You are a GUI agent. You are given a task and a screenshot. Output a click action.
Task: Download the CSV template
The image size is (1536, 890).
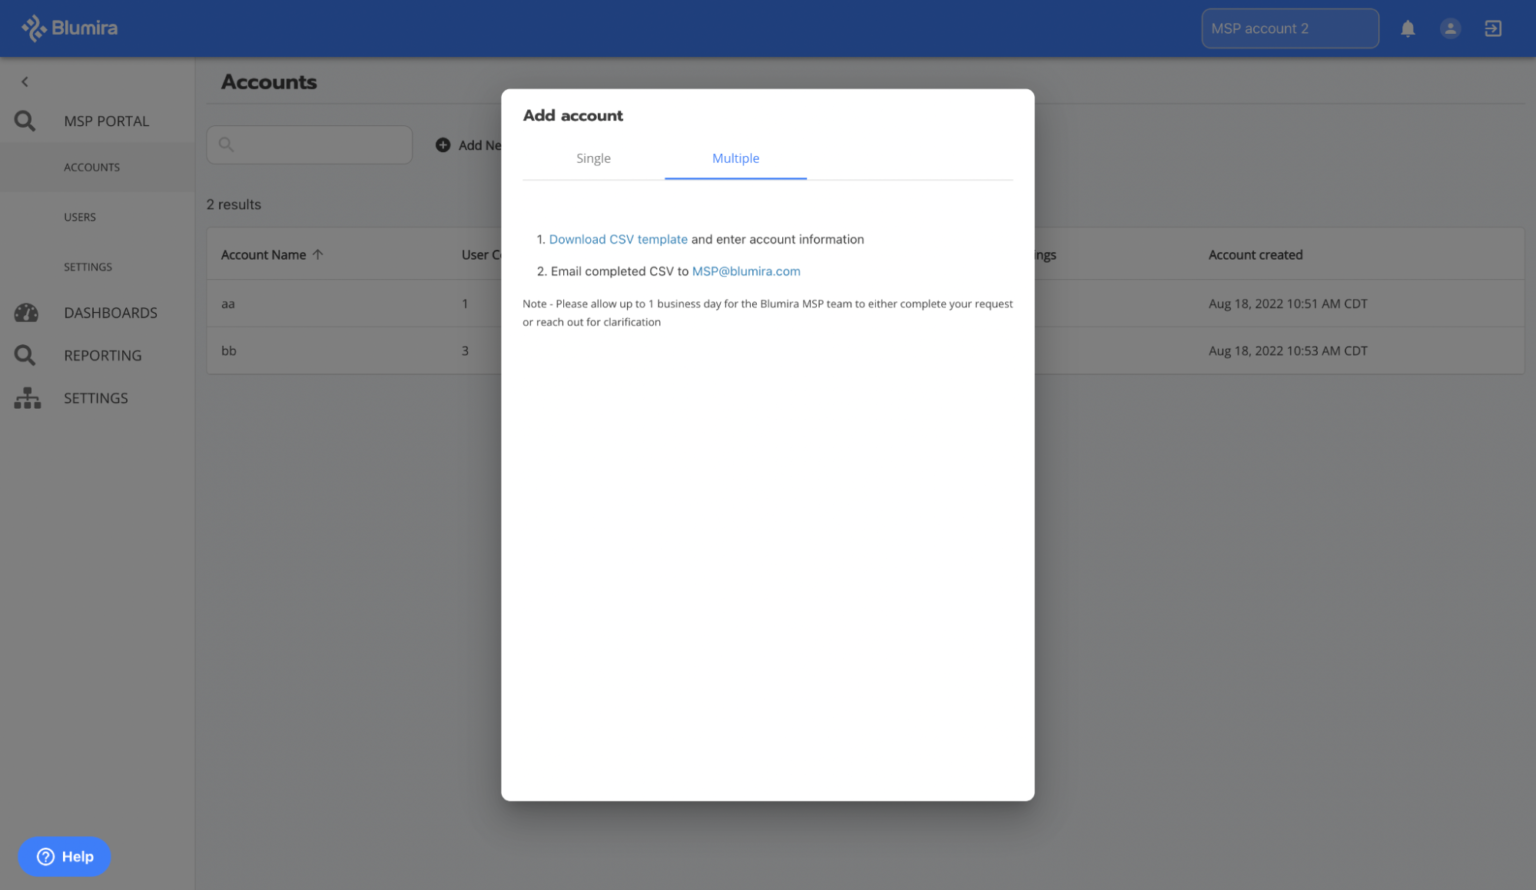[x=617, y=239]
